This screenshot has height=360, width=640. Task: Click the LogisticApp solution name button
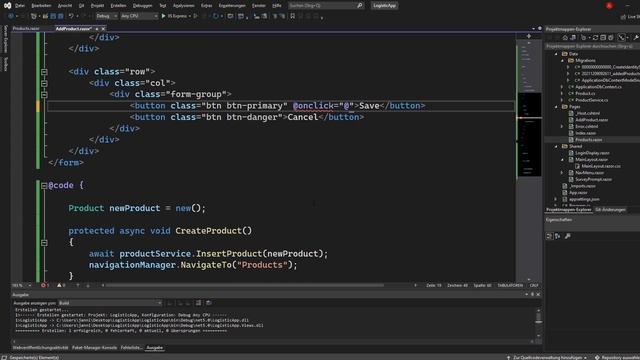point(384,6)
